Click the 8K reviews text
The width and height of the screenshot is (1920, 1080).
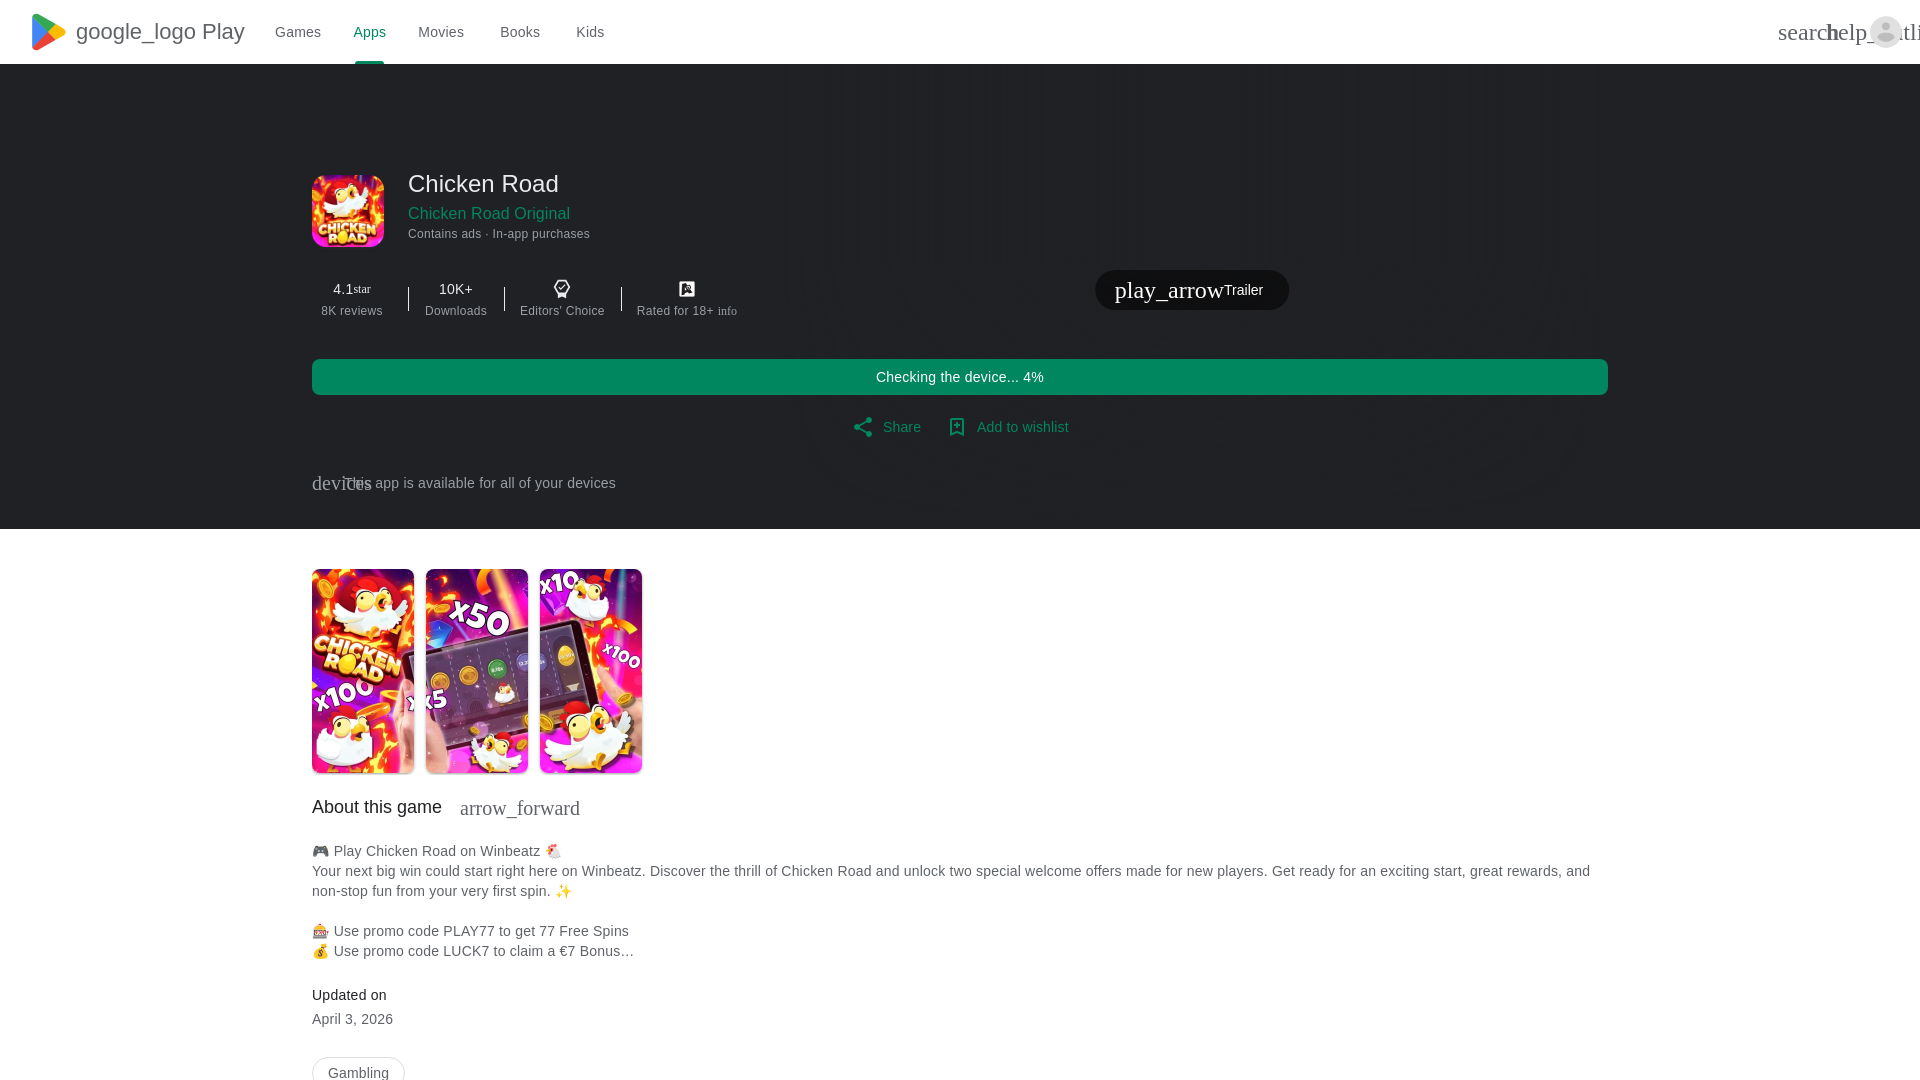352,311
